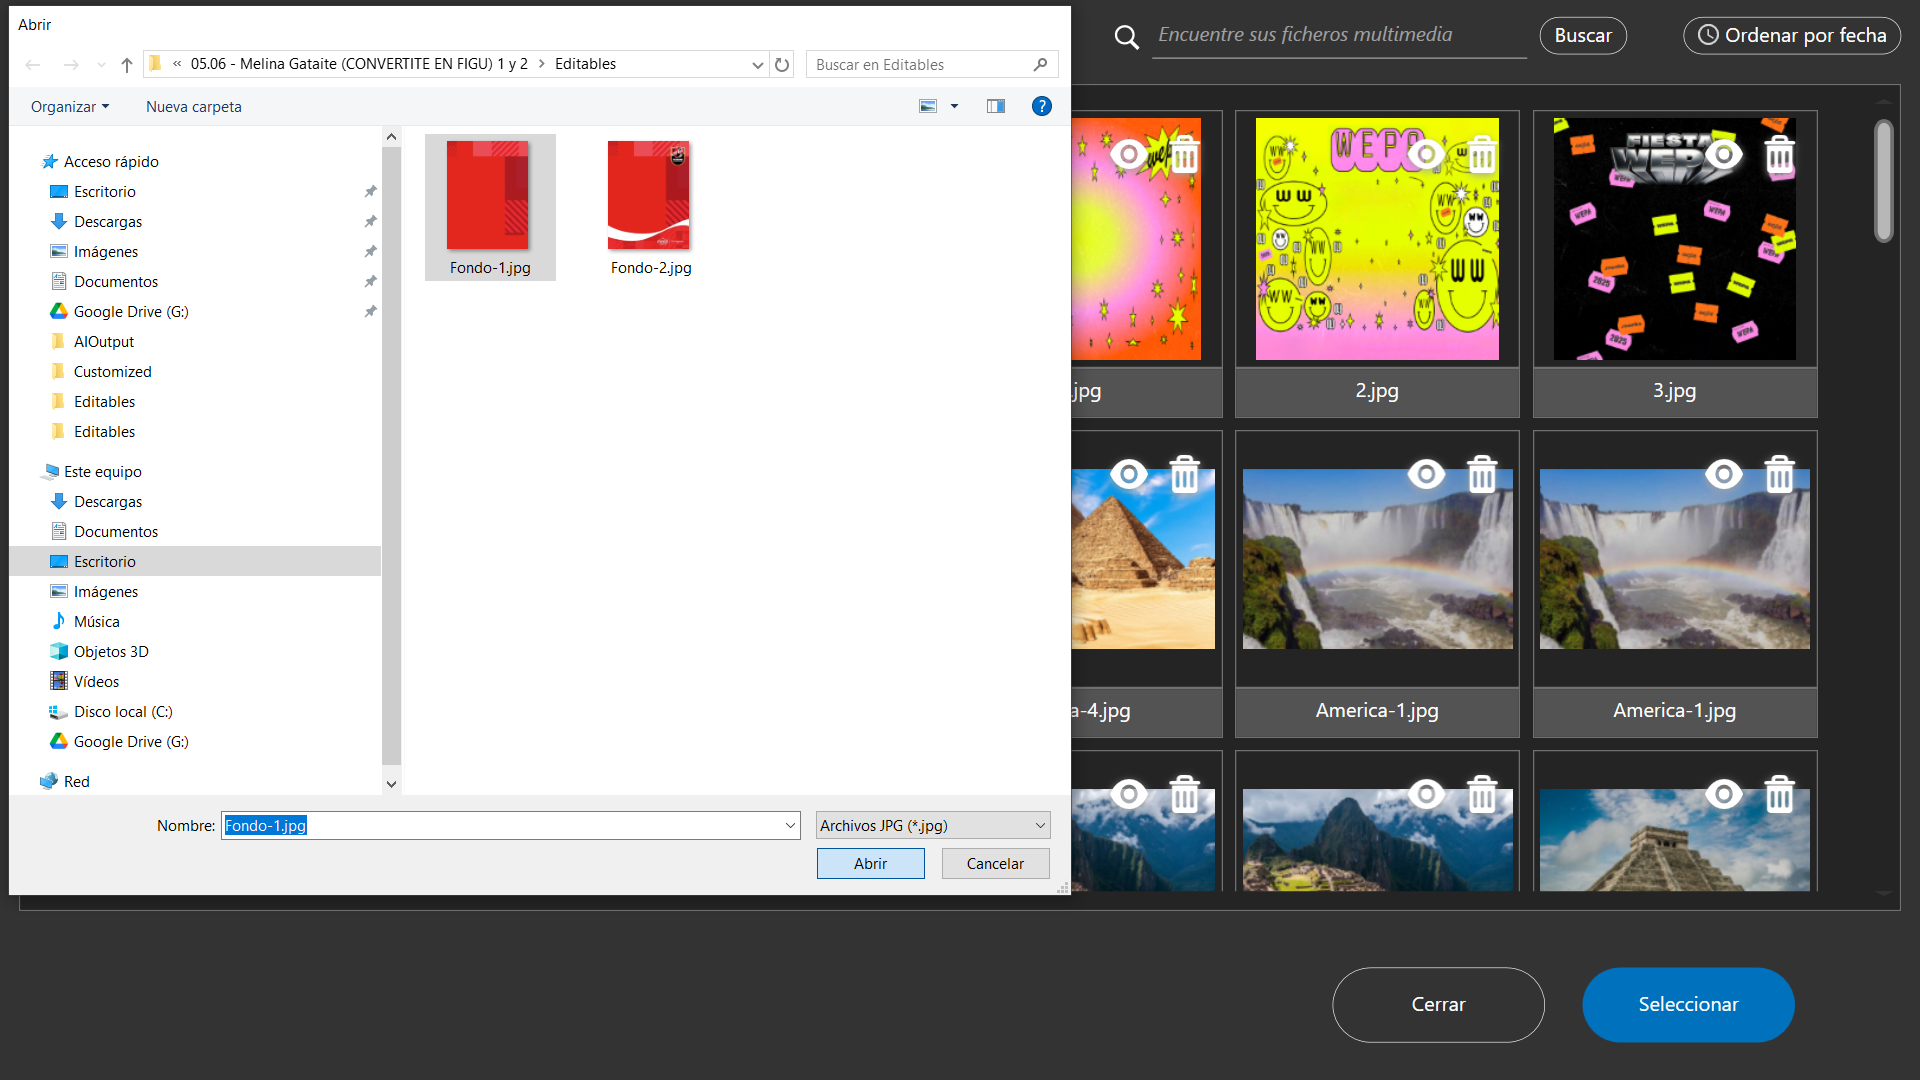This screenshot has height=1080, width=1920.
Task: Click the Cerrar button
Action: click(x=1438, y=1005)
